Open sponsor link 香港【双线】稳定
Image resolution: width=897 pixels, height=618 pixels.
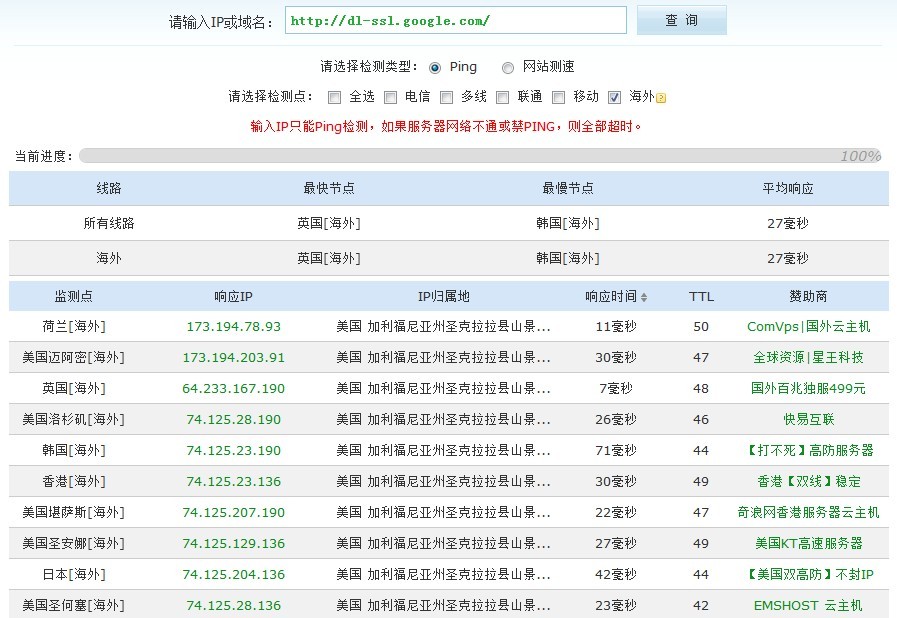(x=808, y=481)
